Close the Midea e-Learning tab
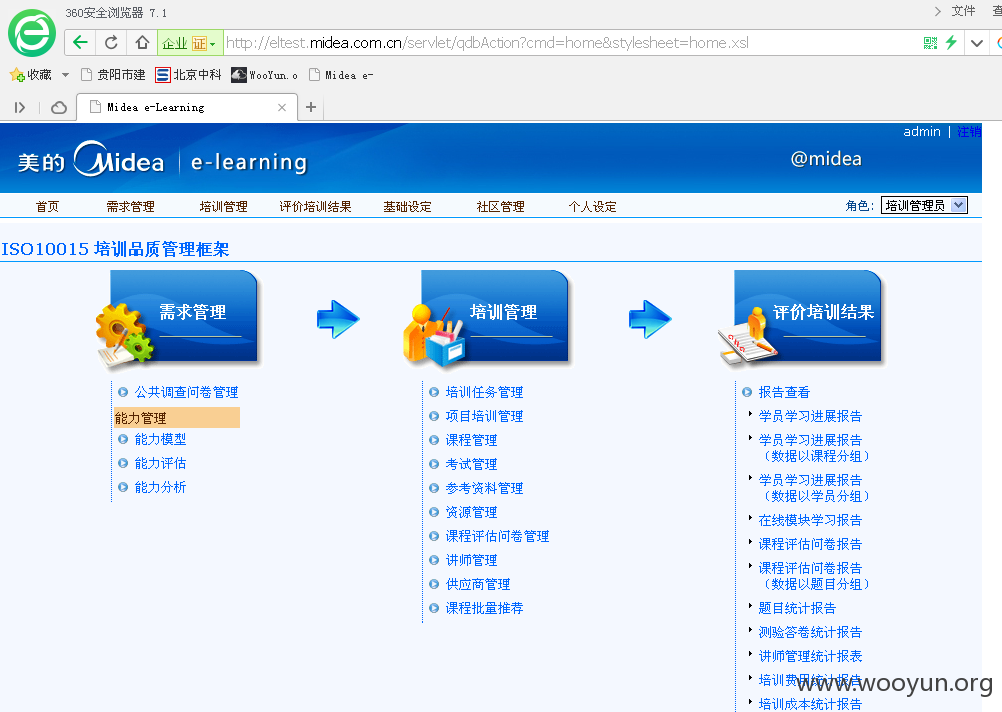The height and width of the screenshot is (712, 1002). coord(282,107)
